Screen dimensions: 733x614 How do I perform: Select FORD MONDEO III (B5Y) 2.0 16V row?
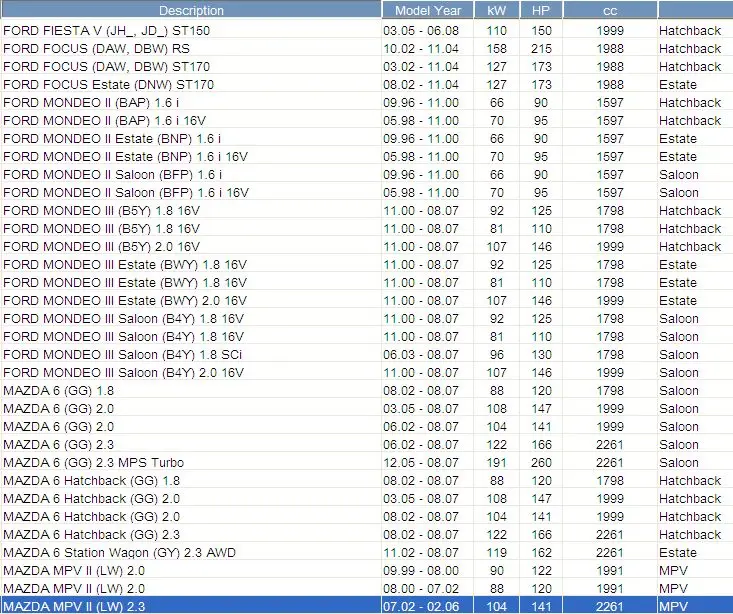point(366,247)
